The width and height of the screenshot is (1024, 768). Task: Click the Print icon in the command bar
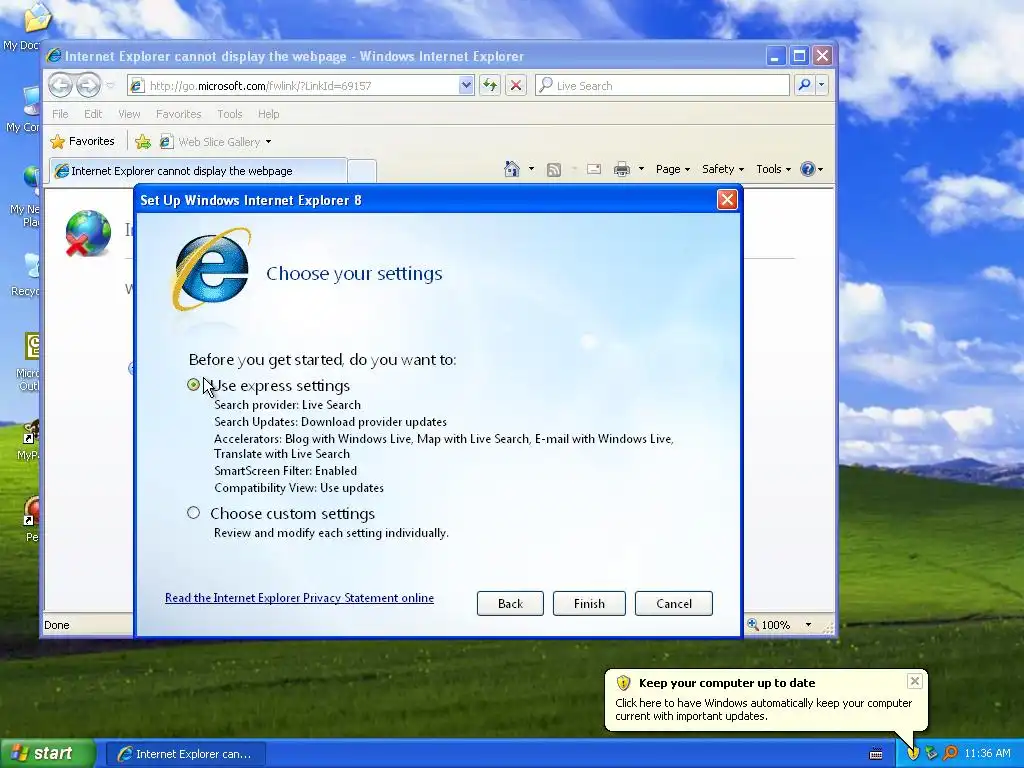tap(622, 170)
